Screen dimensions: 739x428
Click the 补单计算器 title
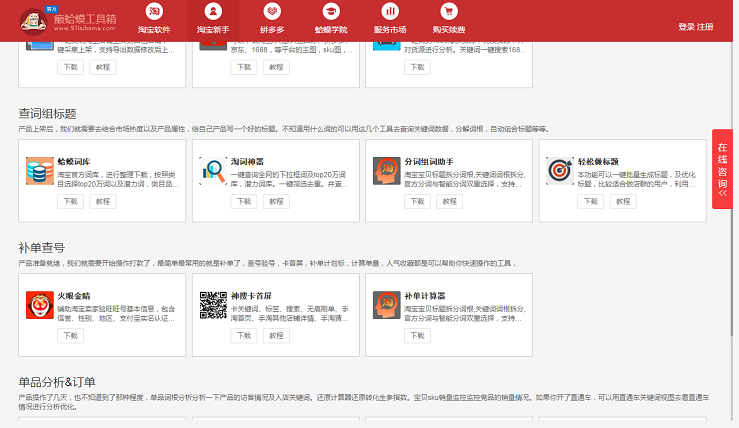425,296
